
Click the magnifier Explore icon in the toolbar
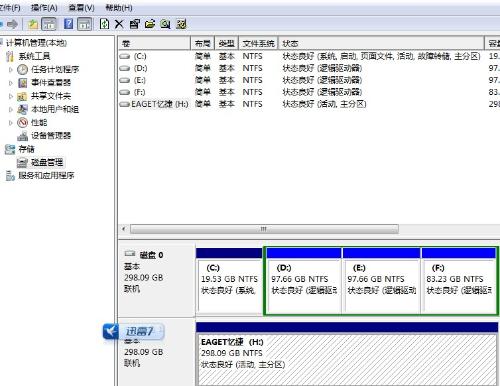(165, 24)
